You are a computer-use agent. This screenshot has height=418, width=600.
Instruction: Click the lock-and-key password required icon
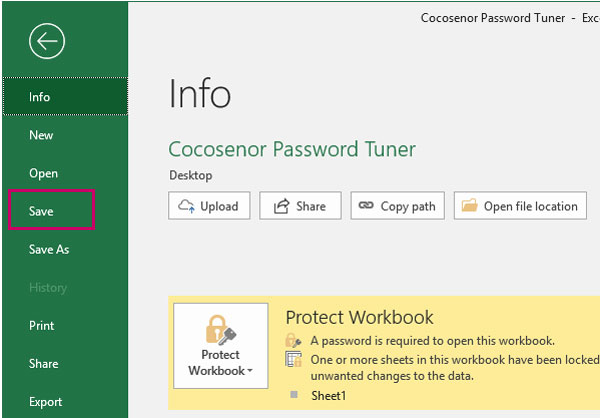click(293, 340)
